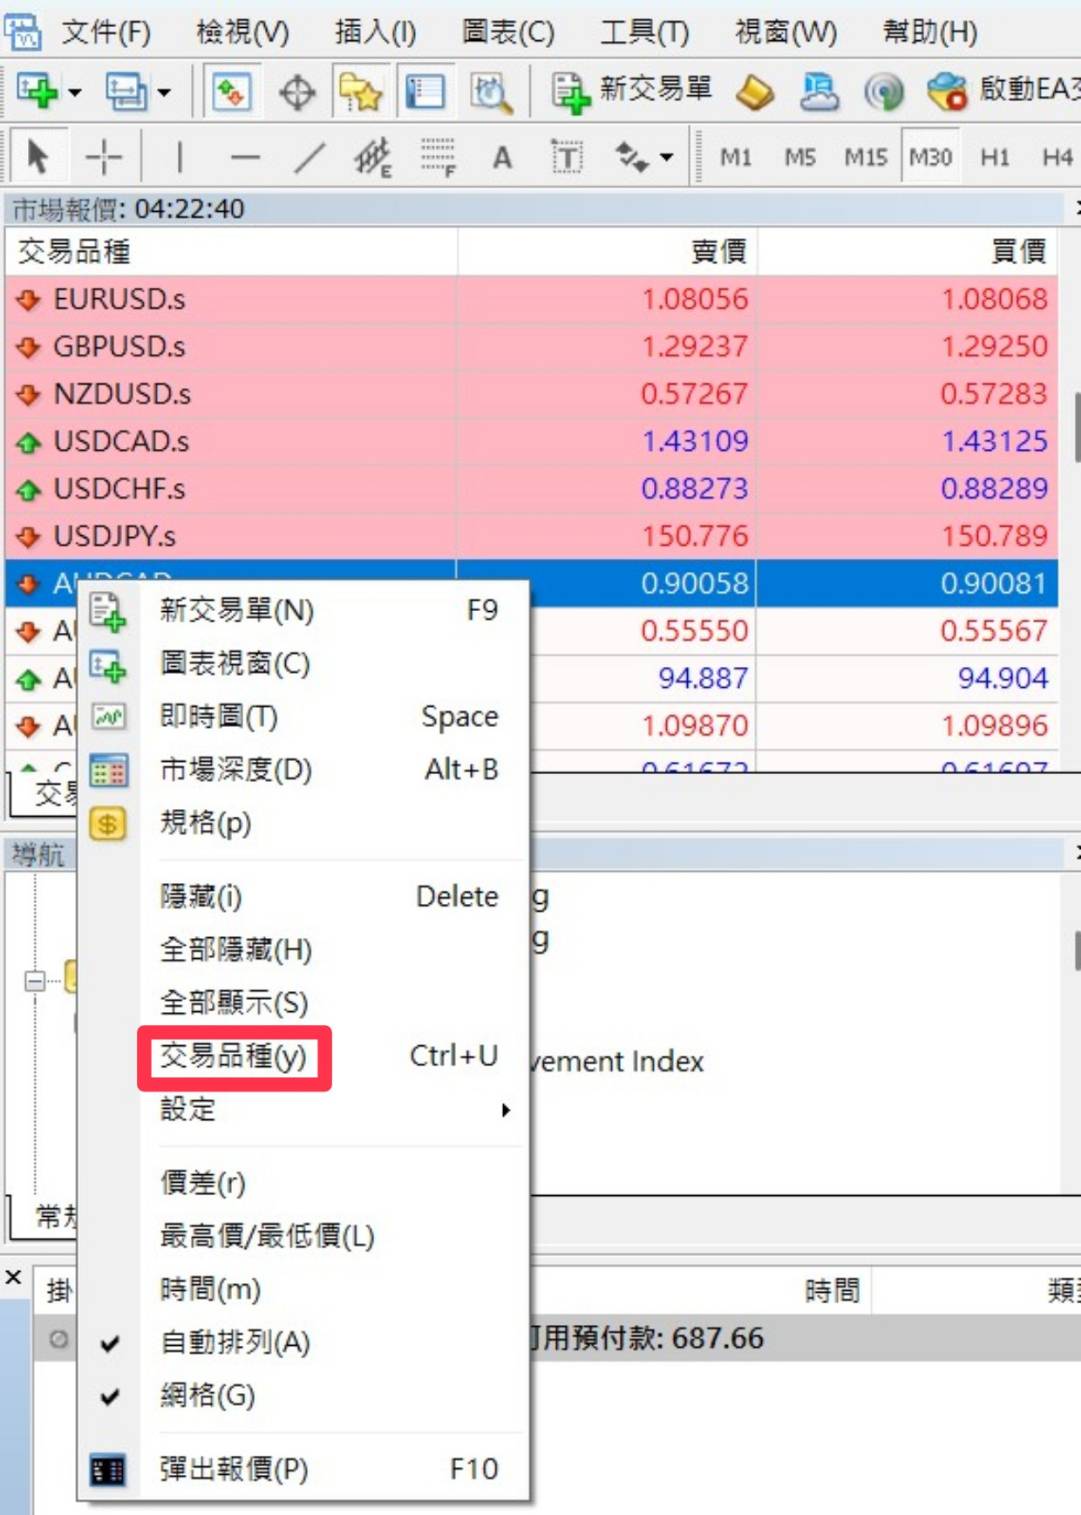Open the signals radio-wave icon
The height and width of the screenshot is (1515, 1081).
[884, 92]
